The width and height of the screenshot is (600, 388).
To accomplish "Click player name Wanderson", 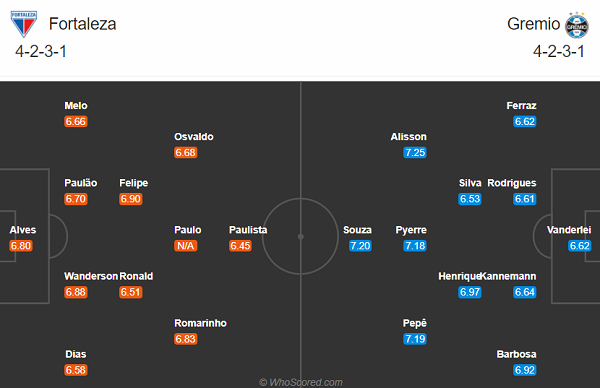I will pos(91,276).
